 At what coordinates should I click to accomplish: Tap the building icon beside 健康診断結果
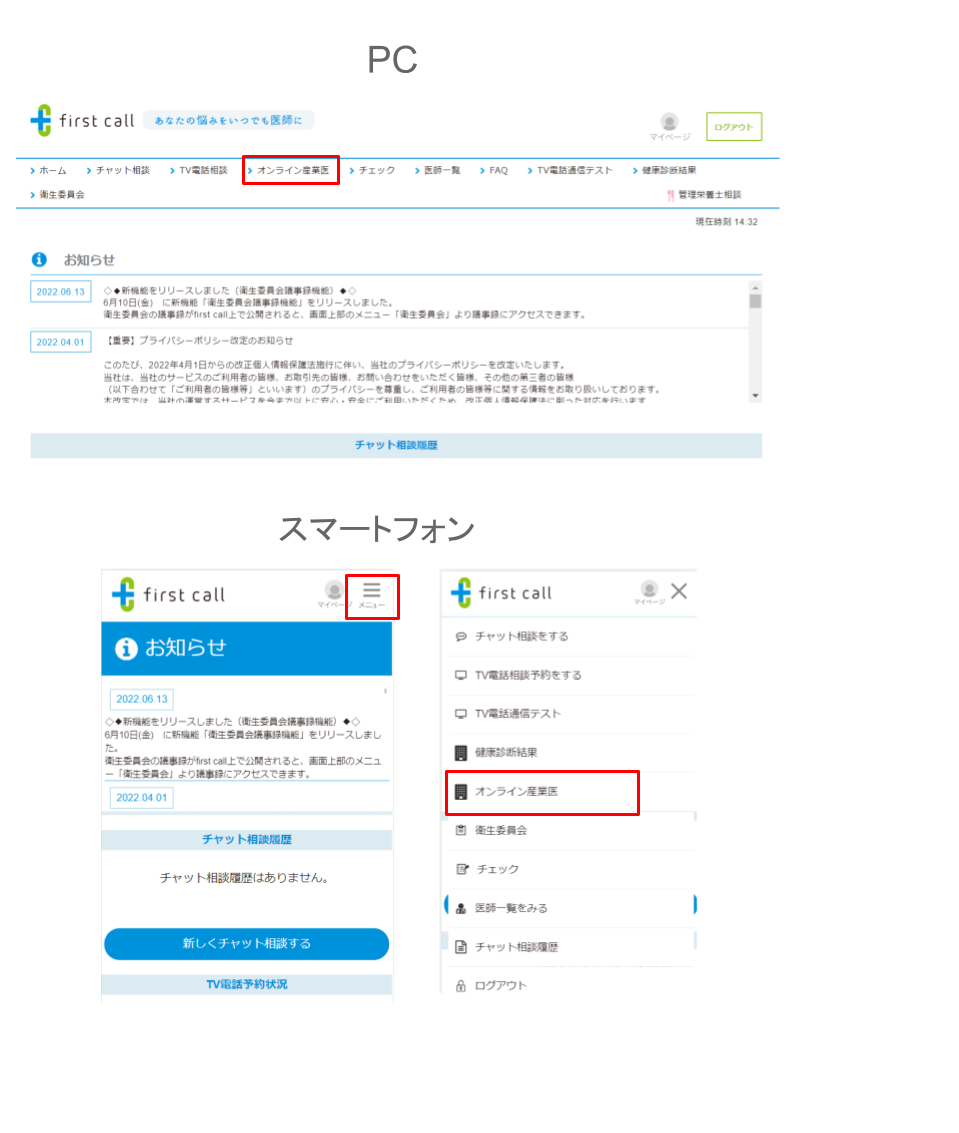tap(461, 753)
